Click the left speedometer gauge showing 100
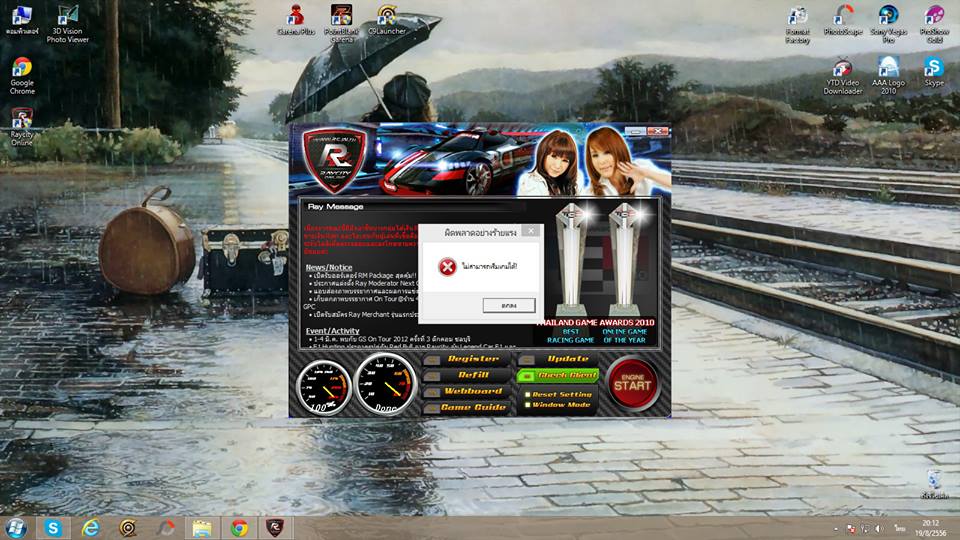Screen dimensions: 960x540 tap(324, 388)
